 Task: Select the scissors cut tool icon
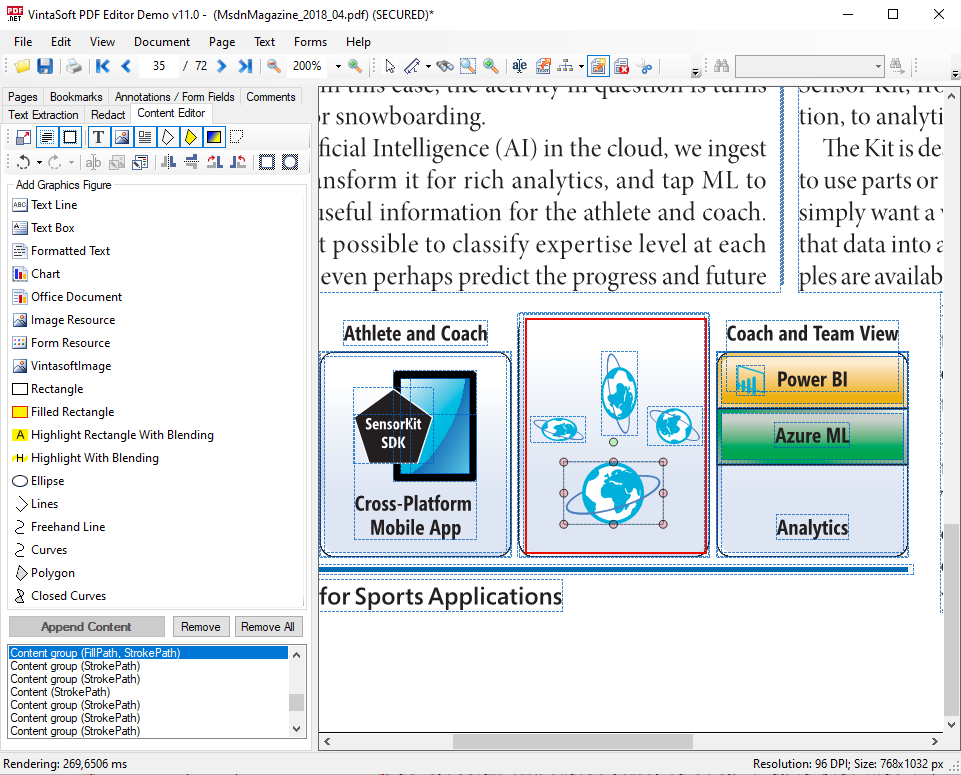pos(646,66)
